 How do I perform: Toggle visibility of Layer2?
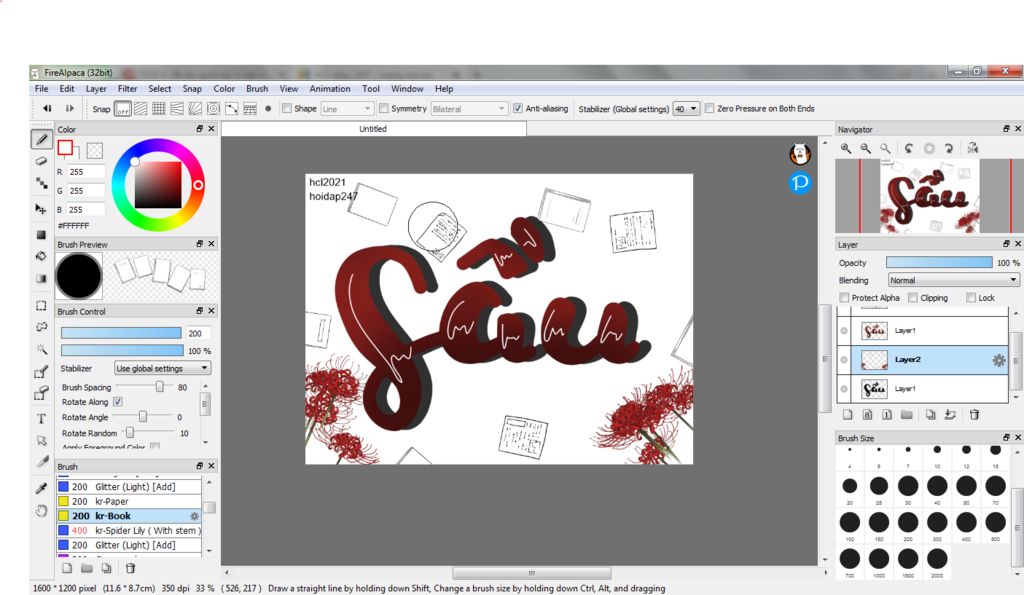click(844, 360)
